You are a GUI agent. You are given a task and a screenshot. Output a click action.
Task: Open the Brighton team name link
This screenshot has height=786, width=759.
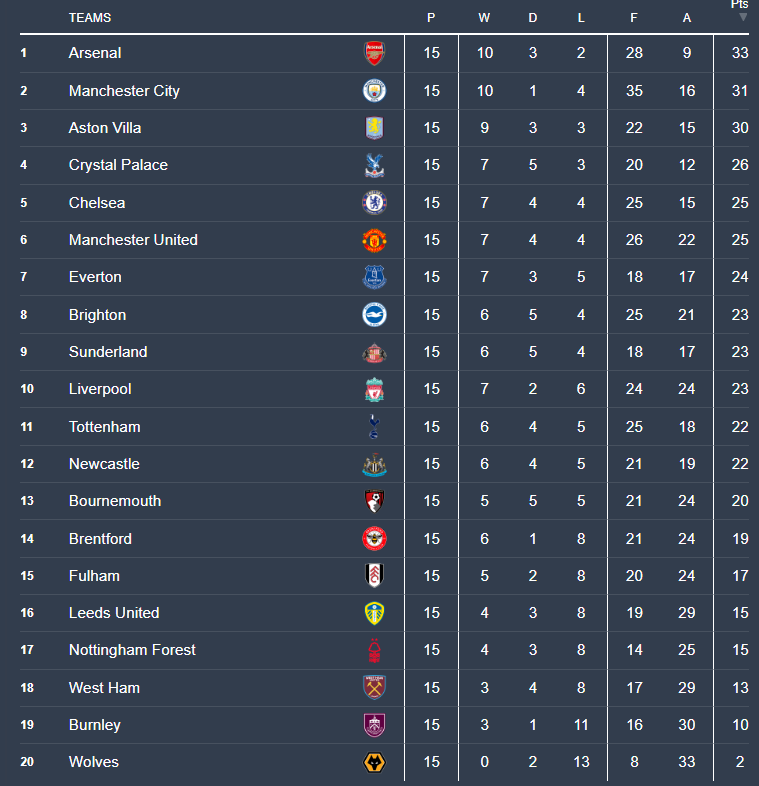pyautogui.click(x=97, y=315)
